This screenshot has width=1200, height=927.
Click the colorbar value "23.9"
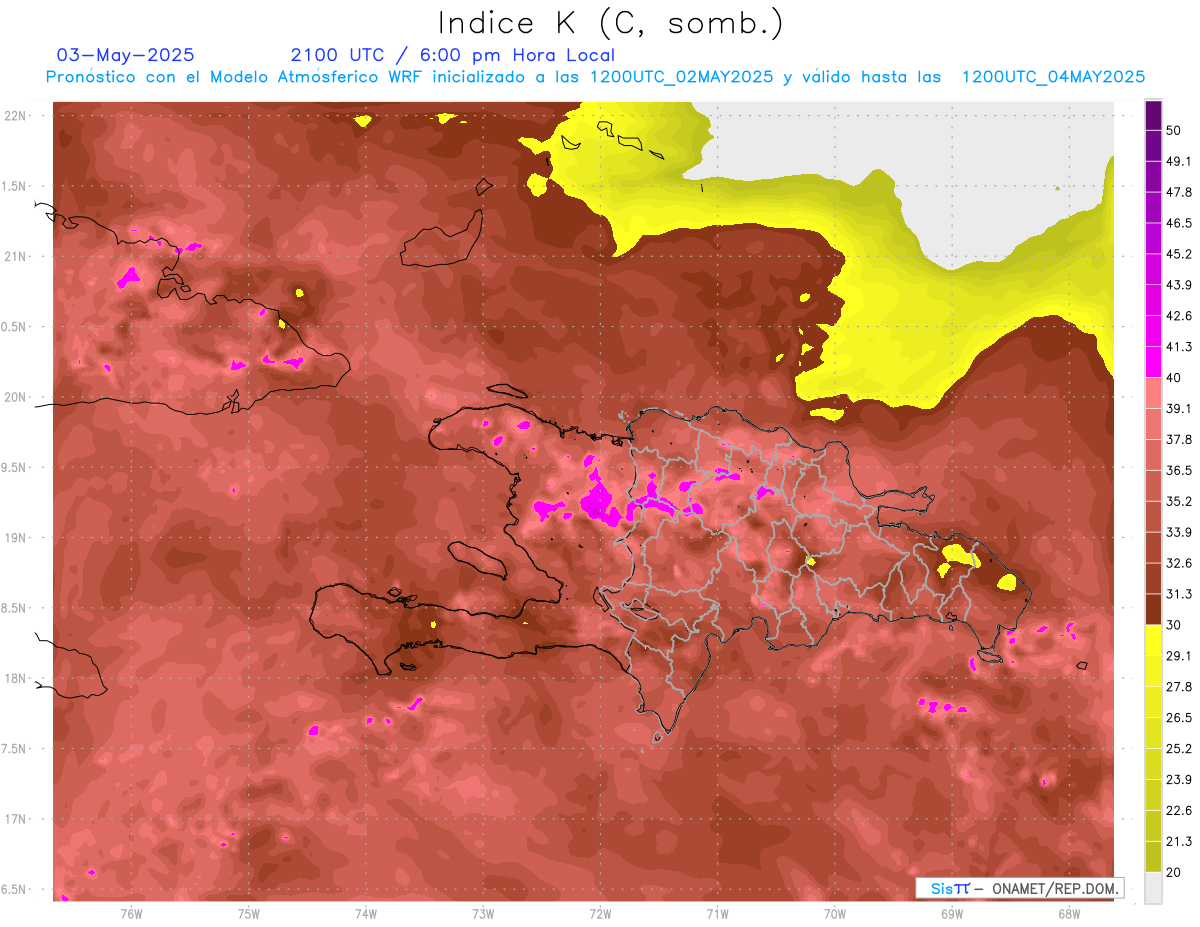(1179, 779)
